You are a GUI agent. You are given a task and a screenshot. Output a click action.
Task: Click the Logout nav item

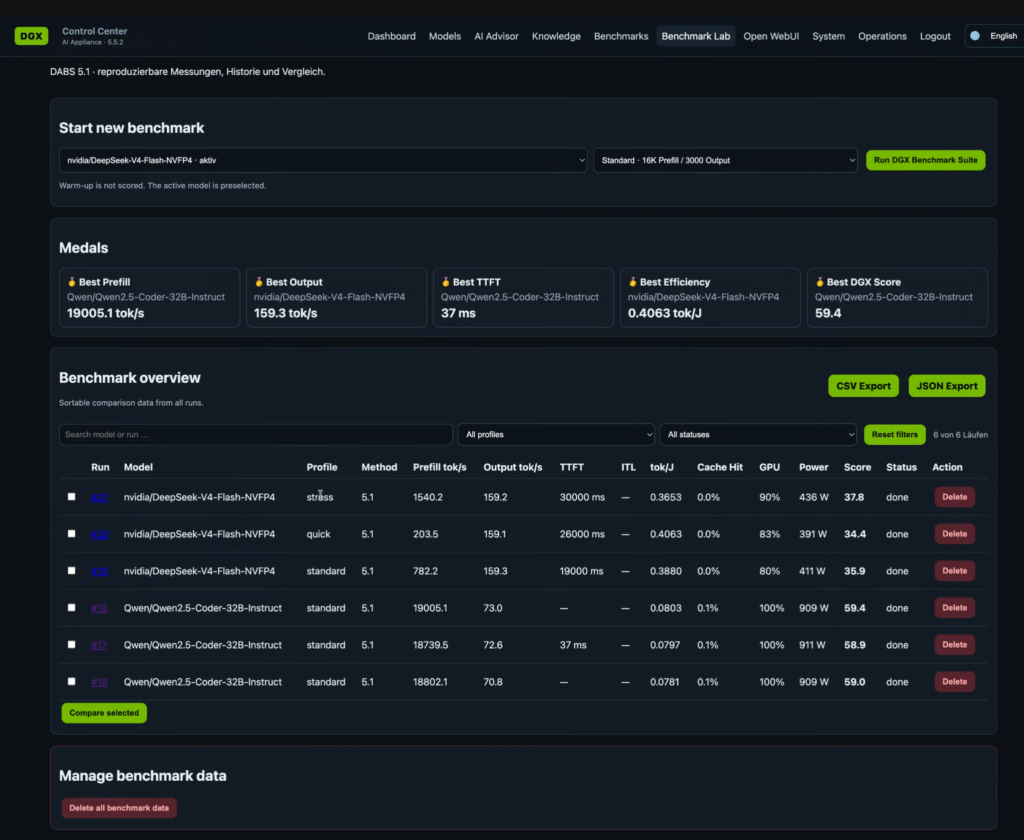coord(935,36)
